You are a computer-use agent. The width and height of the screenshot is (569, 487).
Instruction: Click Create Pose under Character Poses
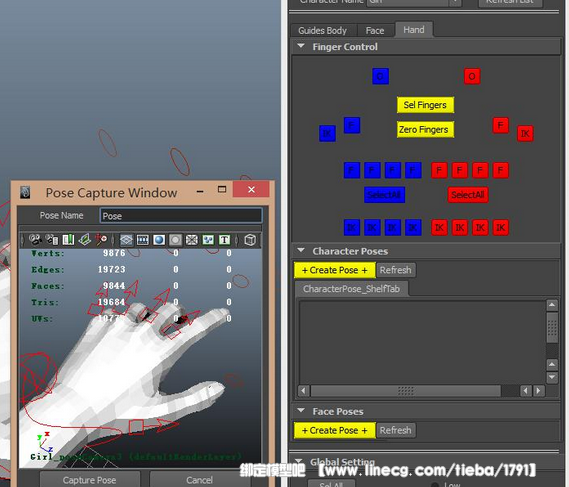(335, 270)
